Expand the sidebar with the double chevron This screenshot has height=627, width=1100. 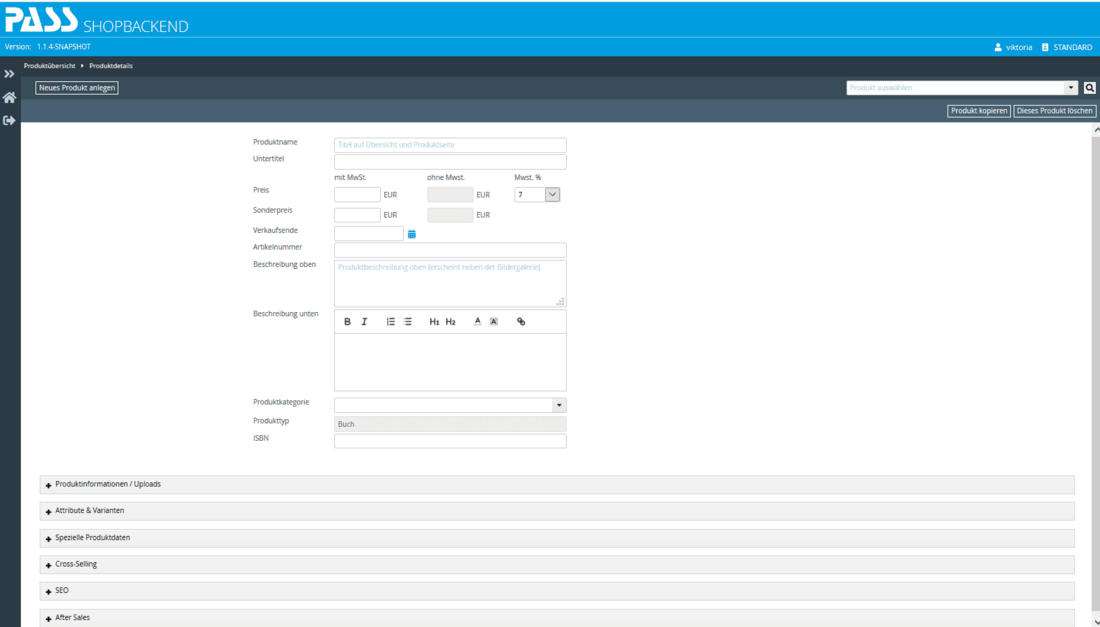pyautogui.click(x=9, y=71)
